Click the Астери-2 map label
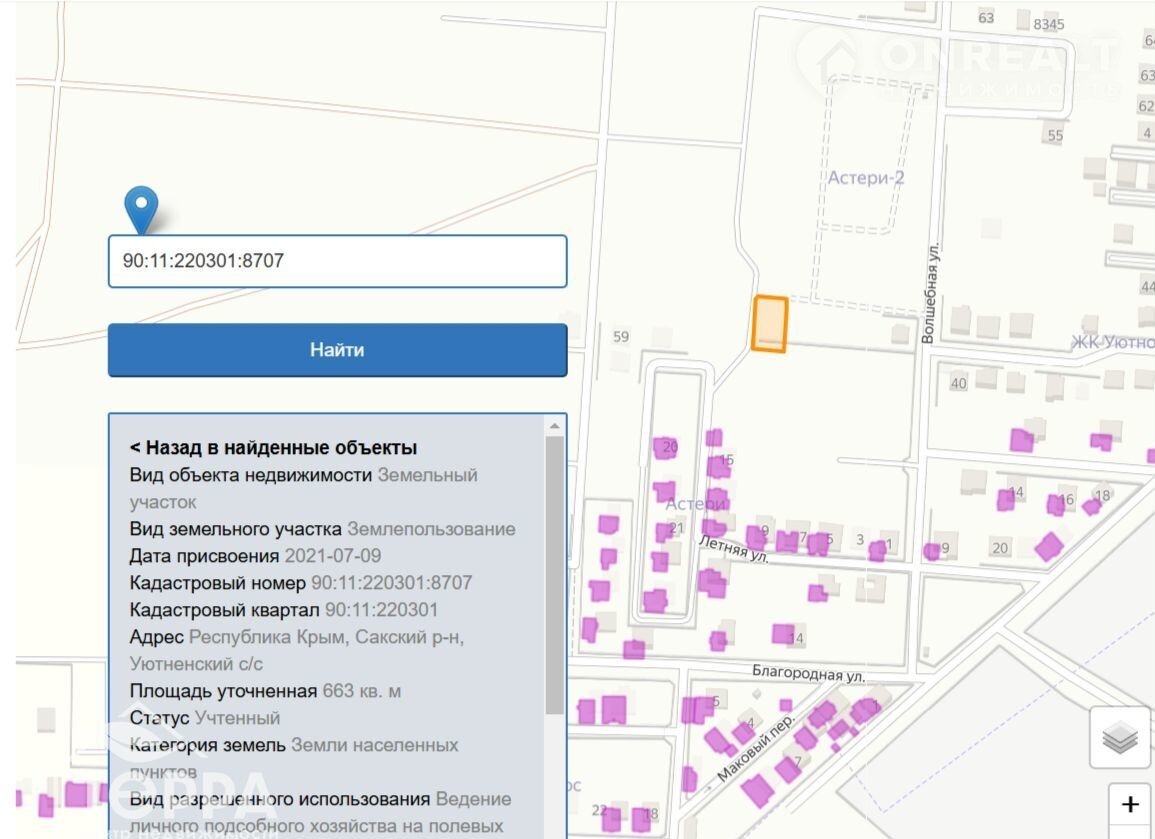 (866, 178)
